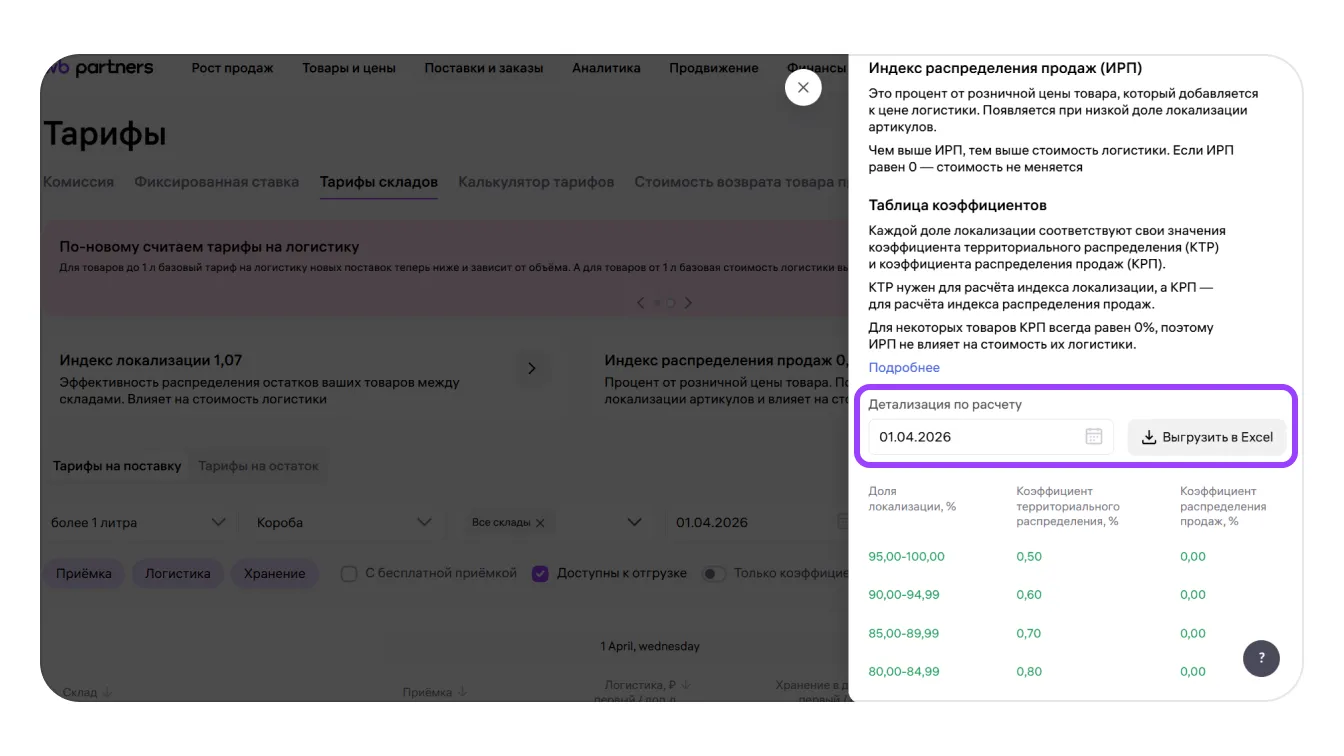Sort table by Приёмка column arrow

pos(461,692)
